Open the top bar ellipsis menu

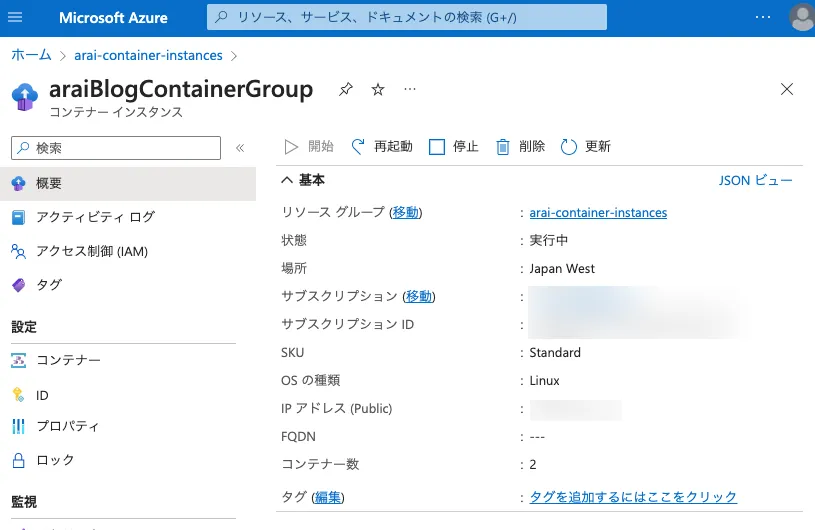763,17
